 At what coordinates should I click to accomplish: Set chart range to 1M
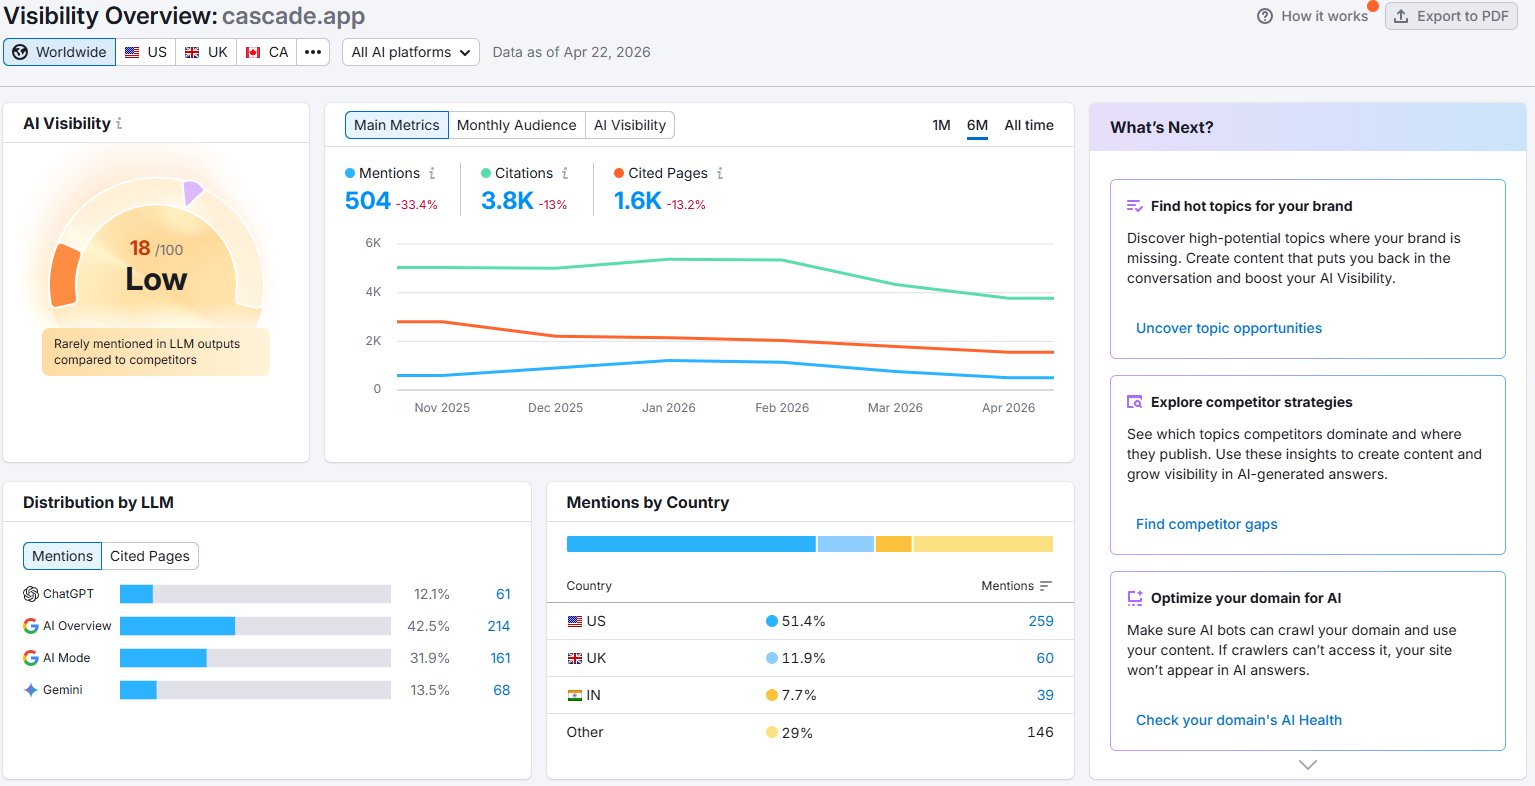941,125
